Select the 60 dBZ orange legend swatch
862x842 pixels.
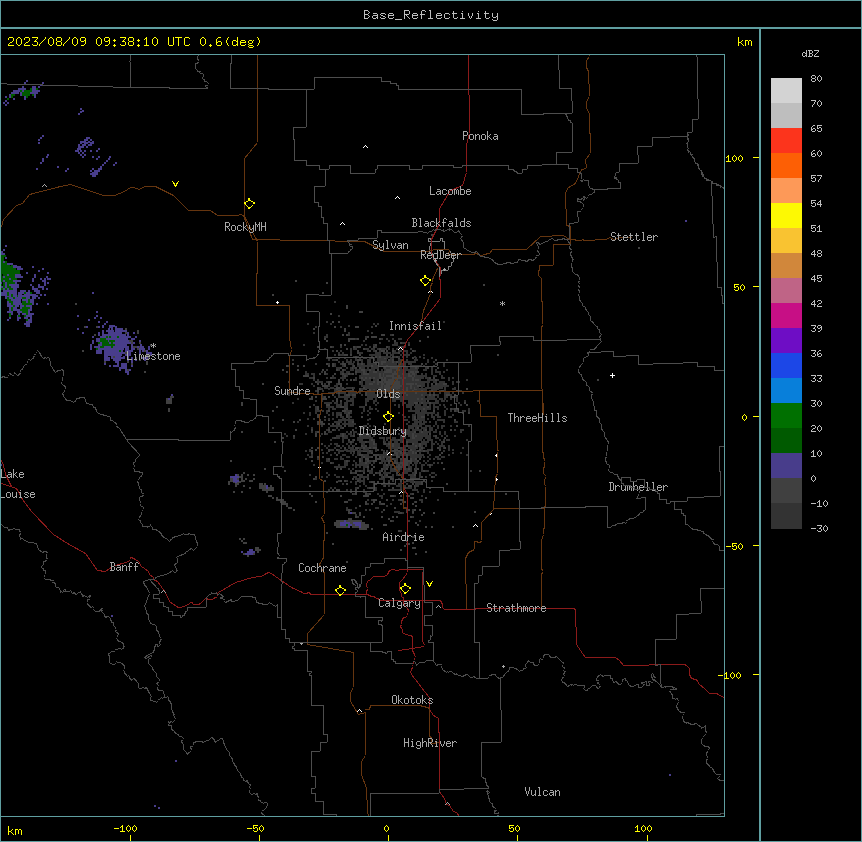[x=786, y=165]
